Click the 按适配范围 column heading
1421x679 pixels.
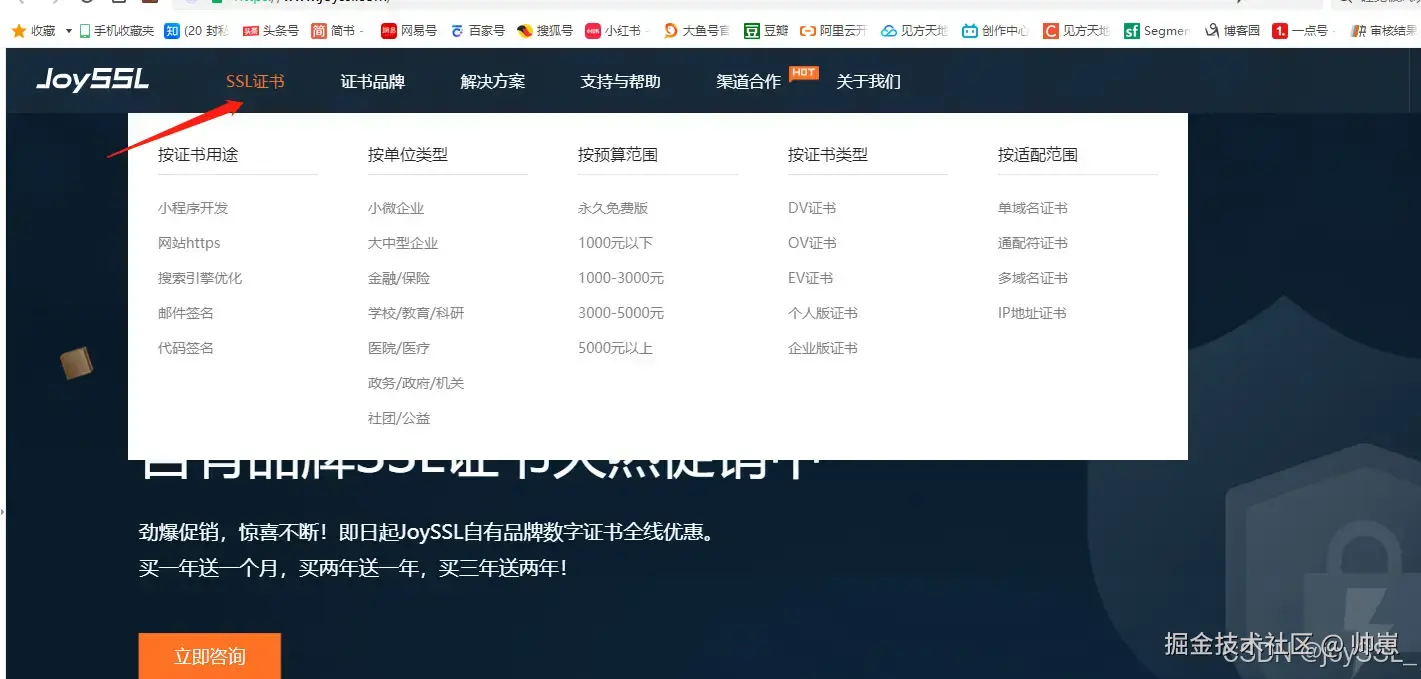click(1038, 155)
